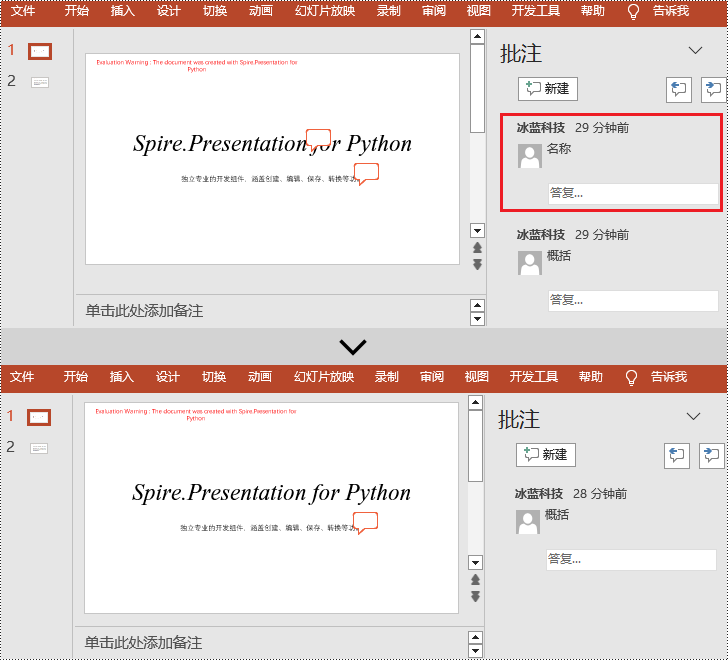Open 文件 menu in bottom window
This screenshot has width=728, height=660.
[x=22, y=376]
